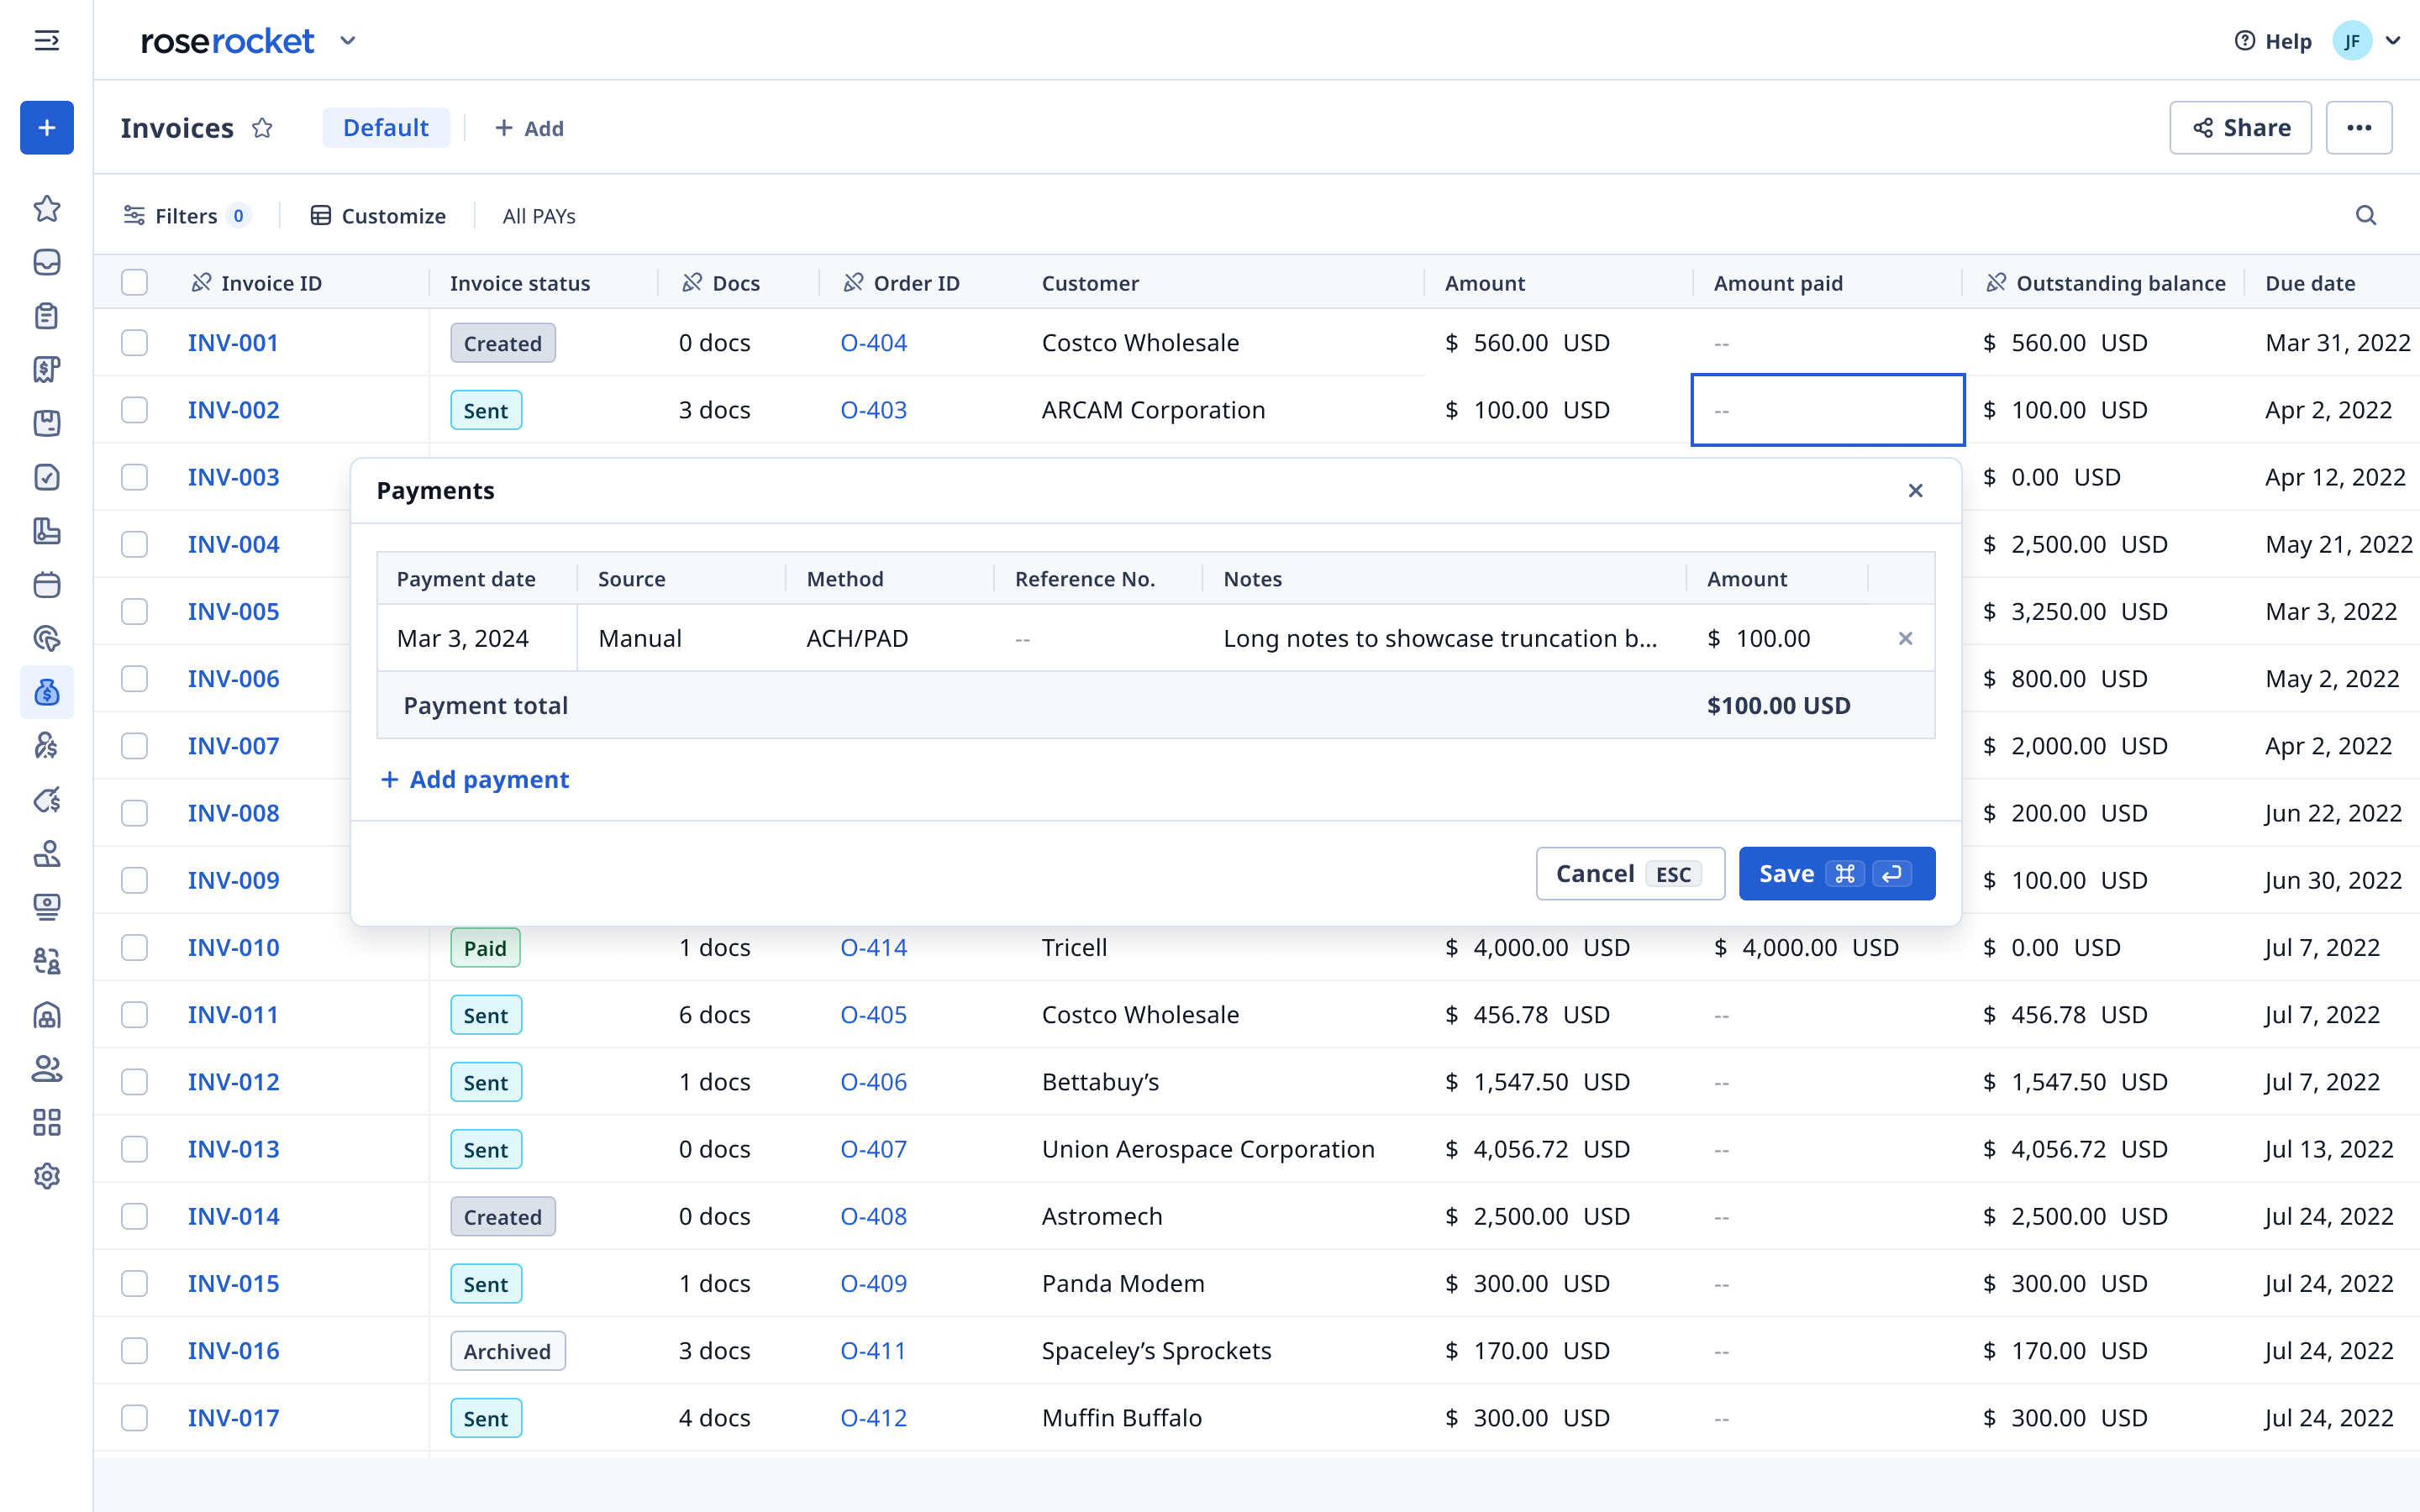
Task: Click the search magnifier icon
Action: tap(2366, 216)
